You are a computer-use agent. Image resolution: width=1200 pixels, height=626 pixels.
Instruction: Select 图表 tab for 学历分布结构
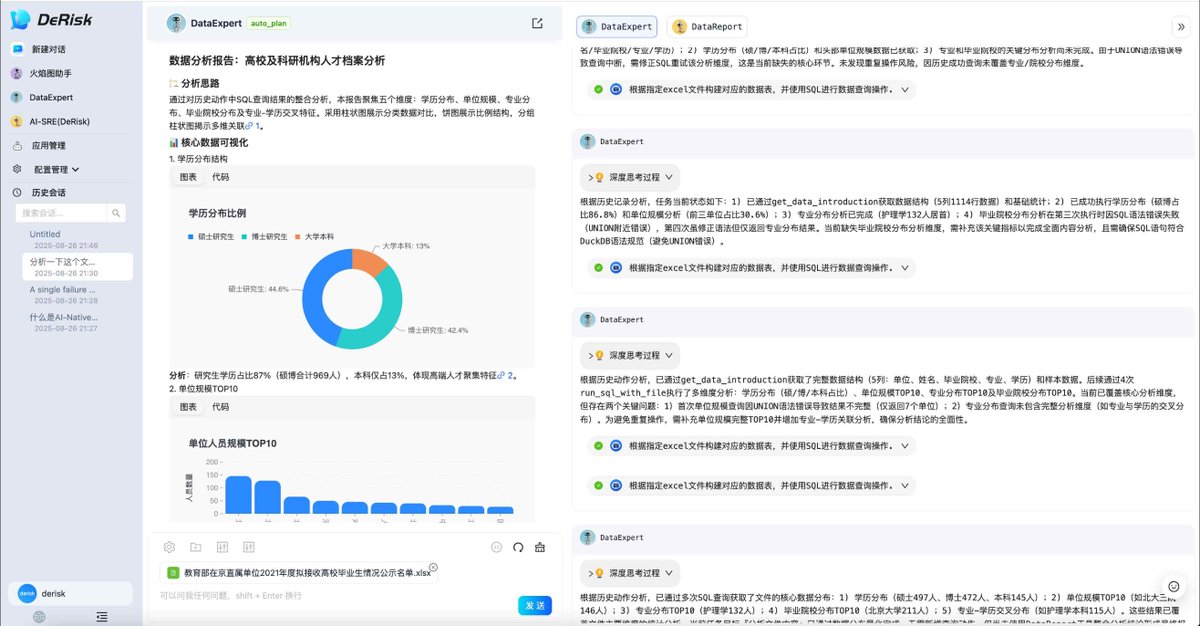(188, 177)
